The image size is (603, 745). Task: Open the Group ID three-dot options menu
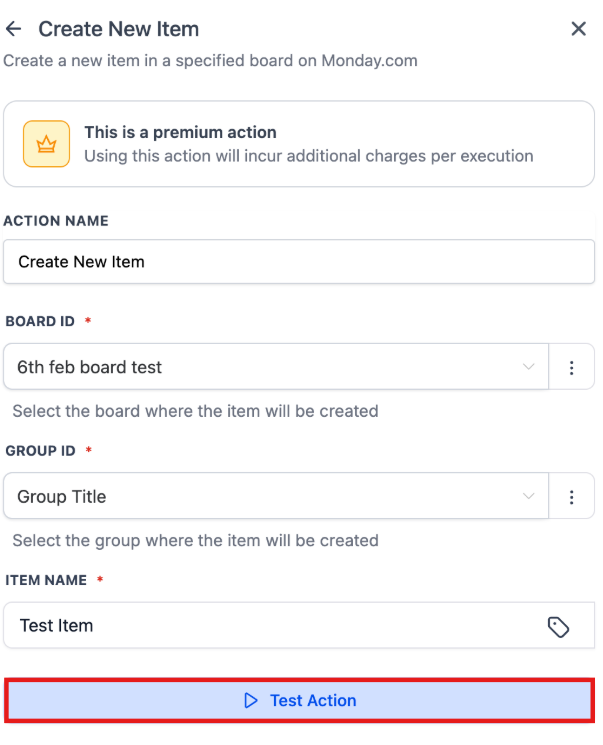click(x=572, y=497)
